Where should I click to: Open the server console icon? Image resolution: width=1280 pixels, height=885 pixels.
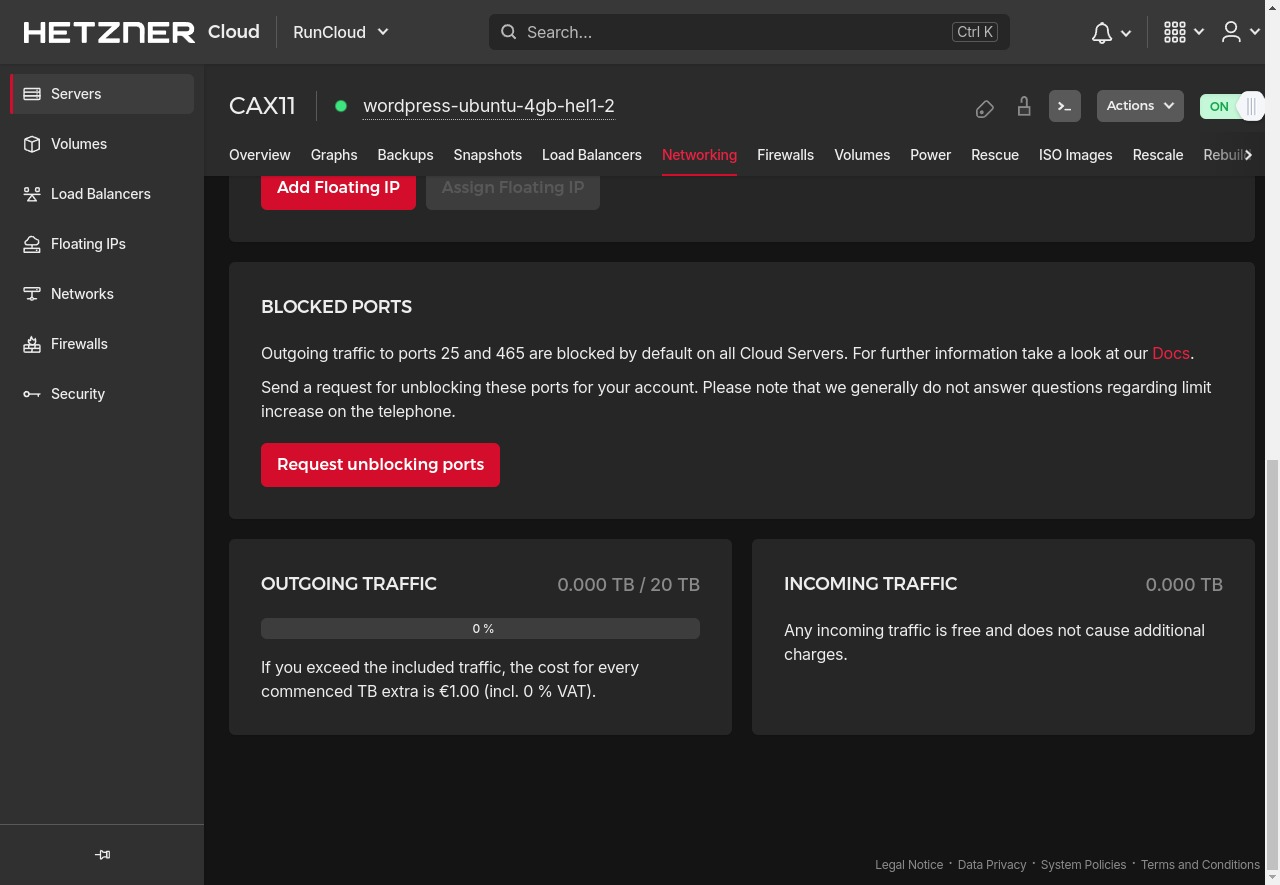click(1064, 106)
